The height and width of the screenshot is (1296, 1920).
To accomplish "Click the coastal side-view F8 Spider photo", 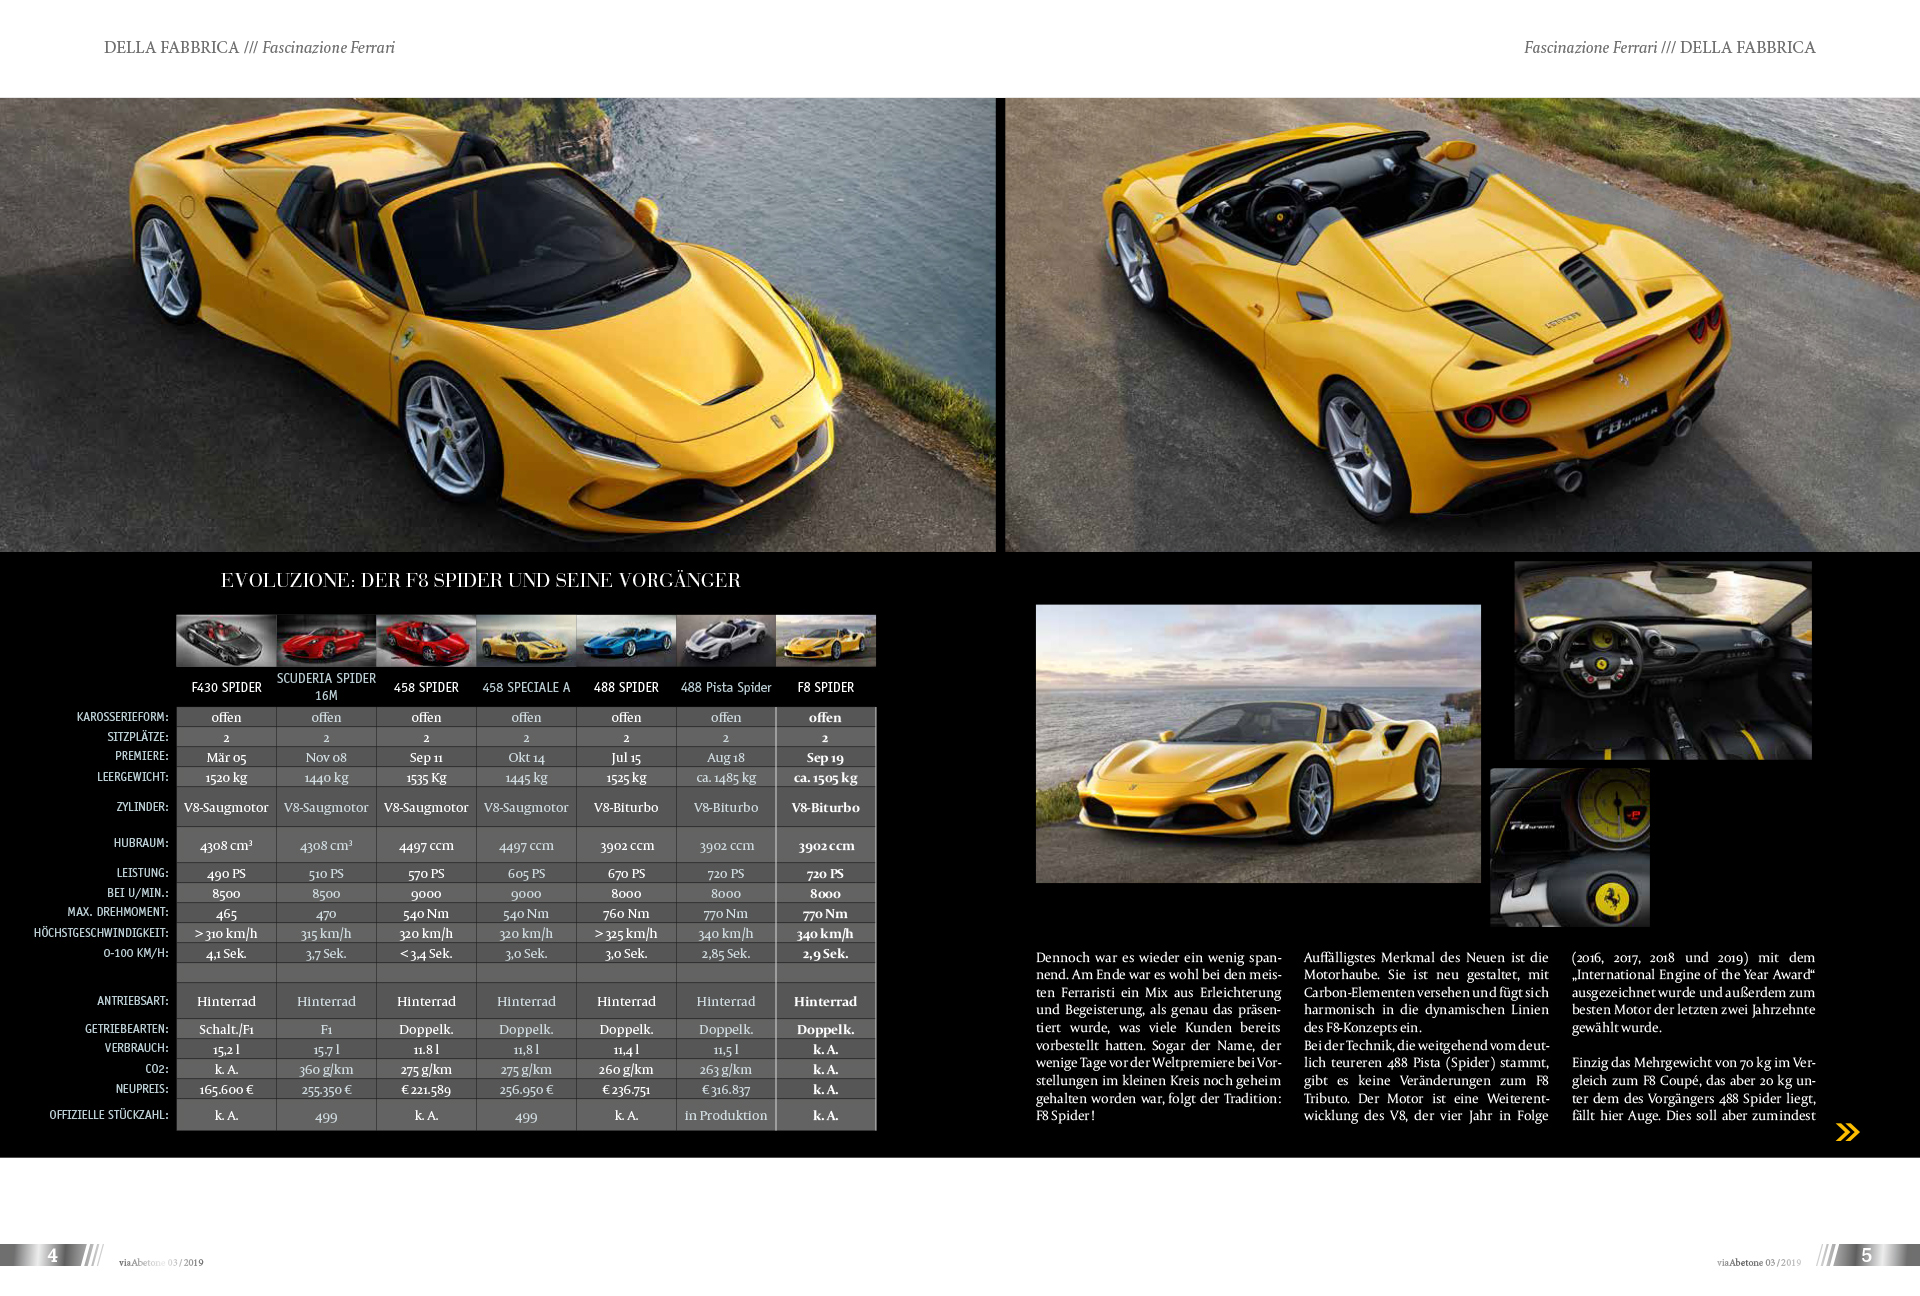I will (x=1258, y=743).
